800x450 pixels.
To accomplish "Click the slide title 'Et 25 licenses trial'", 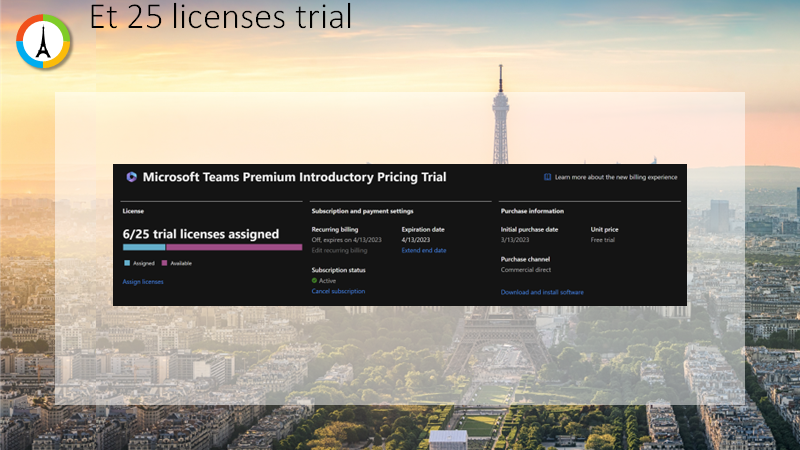I will 220,16.
